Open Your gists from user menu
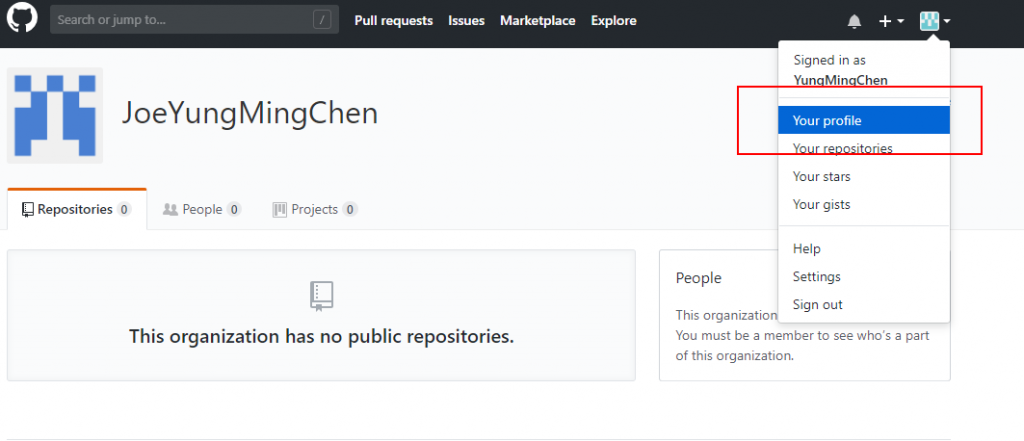 tap(864, 204)
